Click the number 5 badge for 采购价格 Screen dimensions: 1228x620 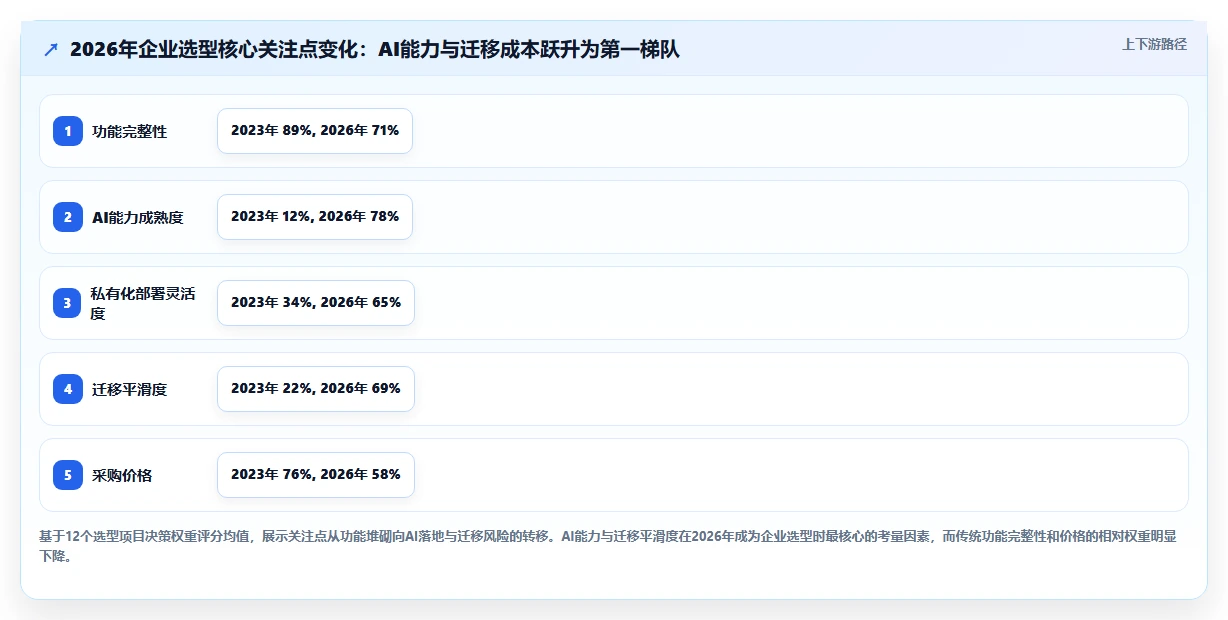tap(68, 475)
